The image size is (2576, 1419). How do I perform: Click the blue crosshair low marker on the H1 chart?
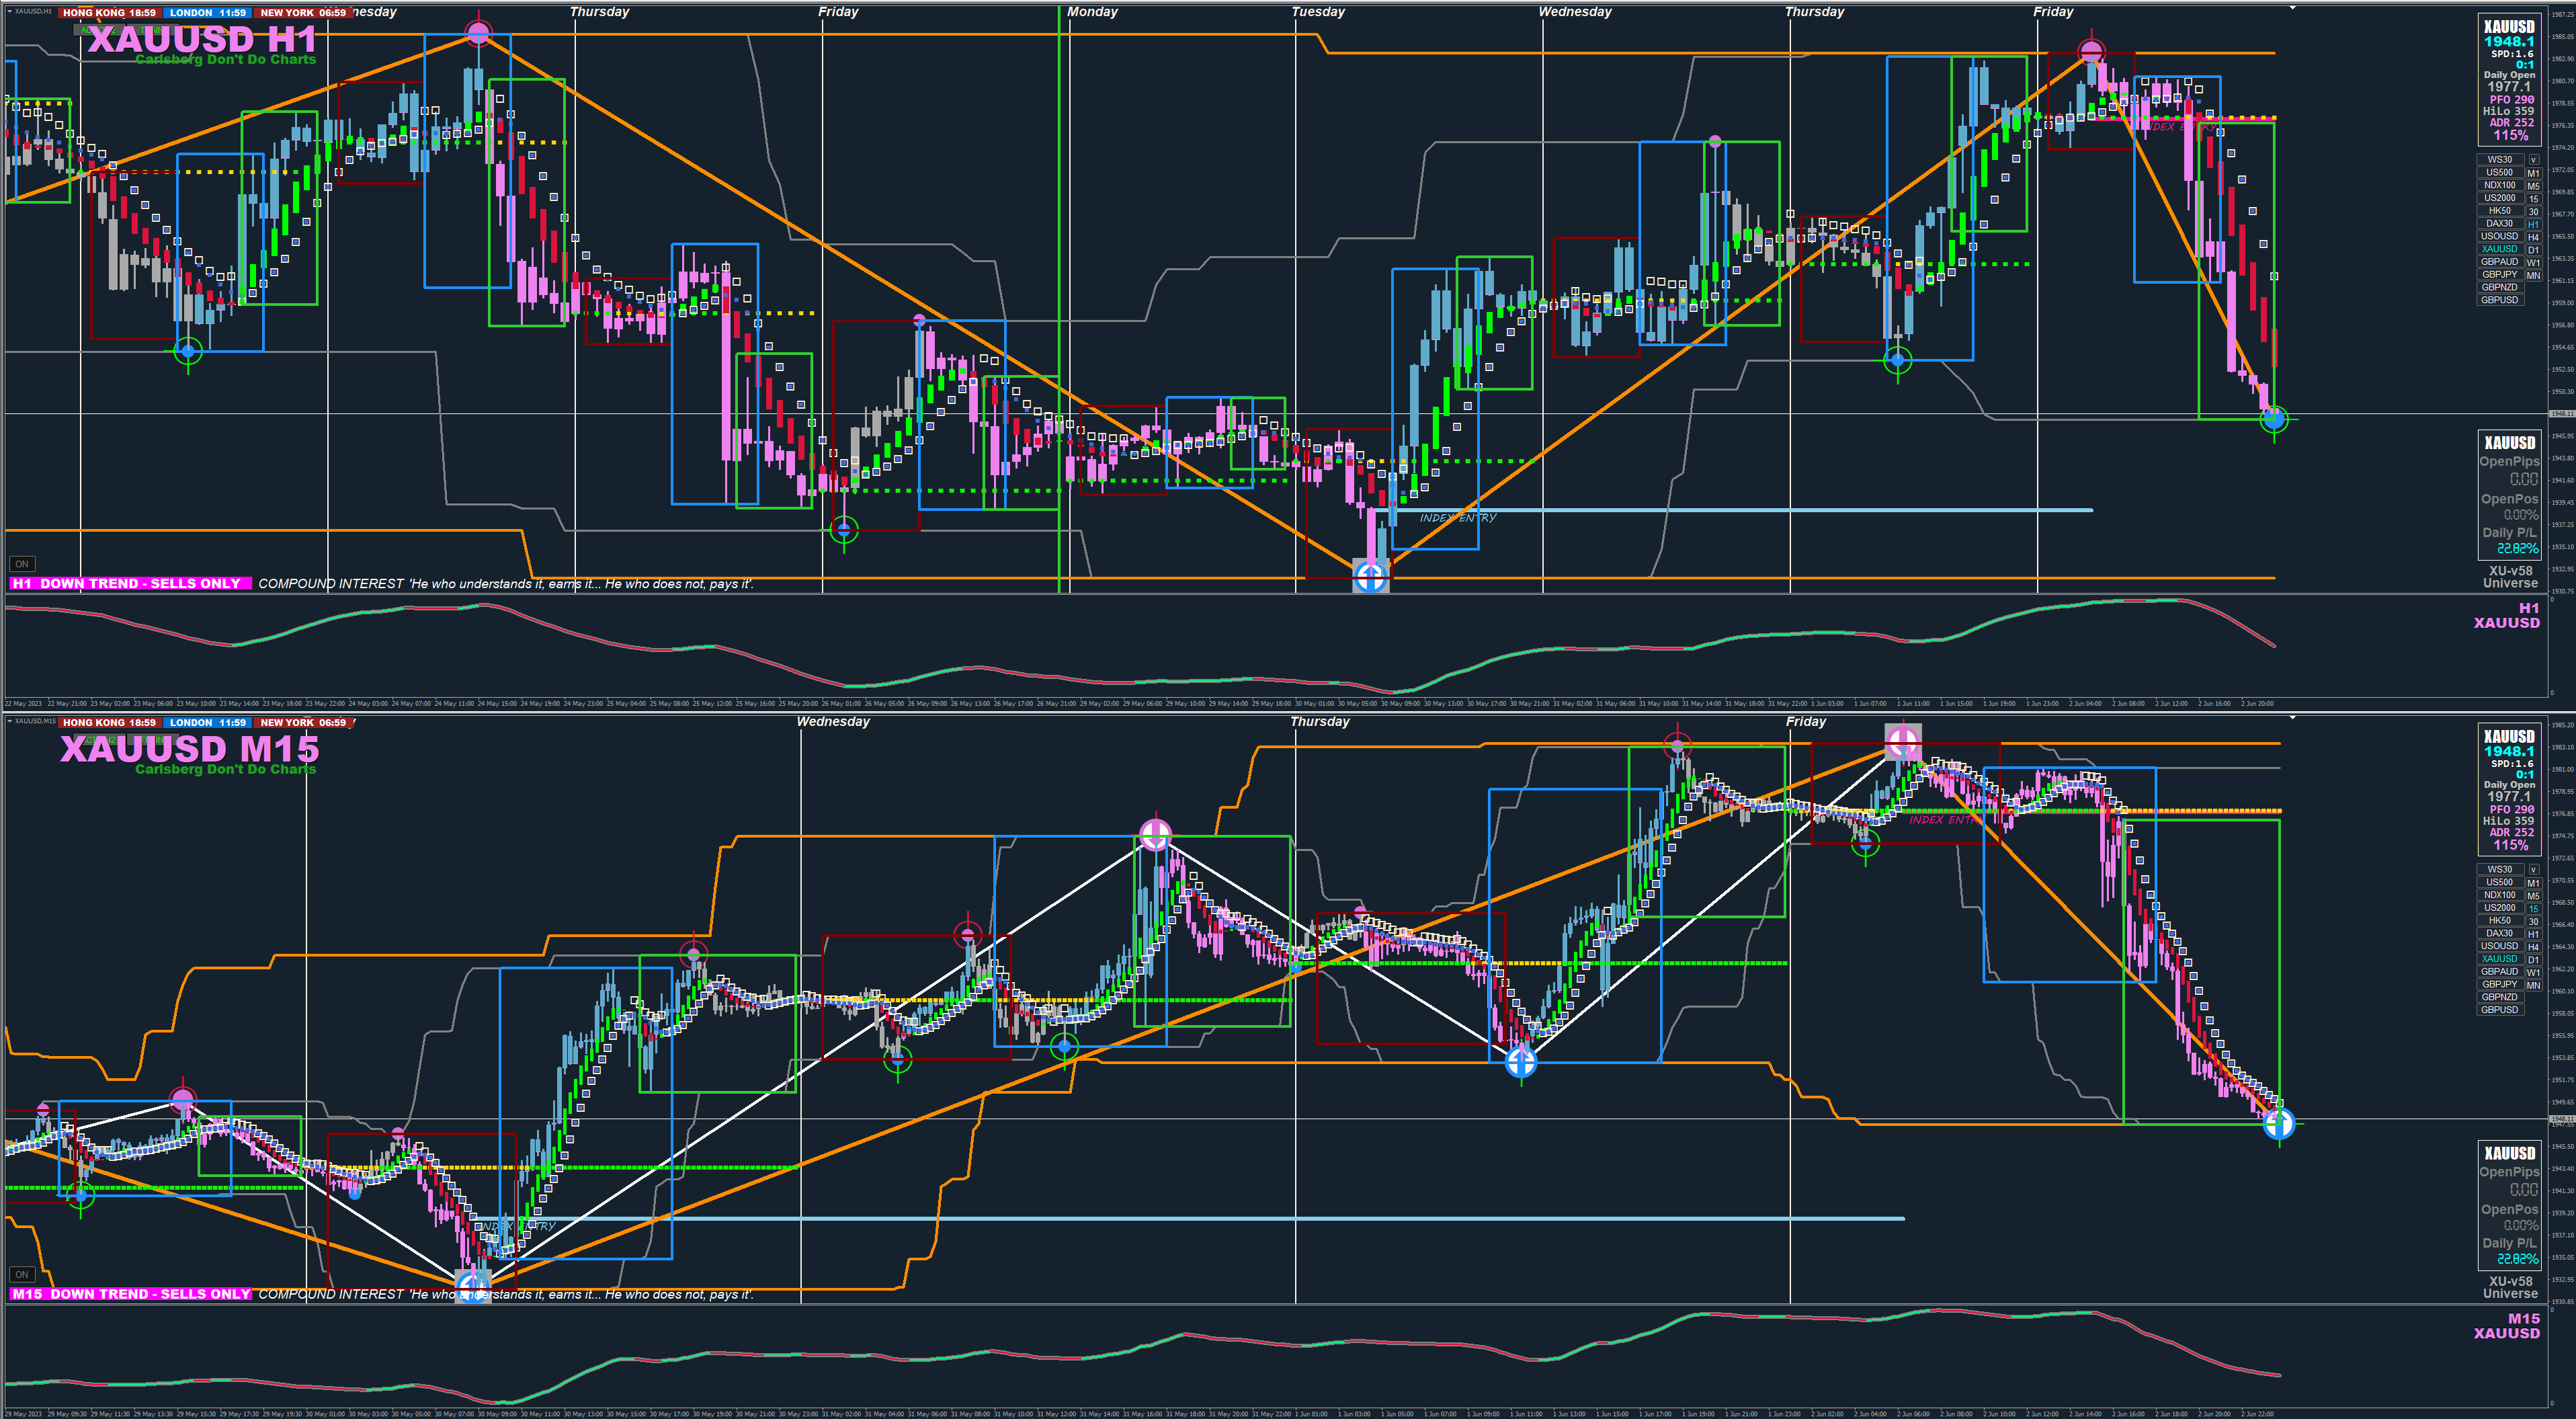1370,576
